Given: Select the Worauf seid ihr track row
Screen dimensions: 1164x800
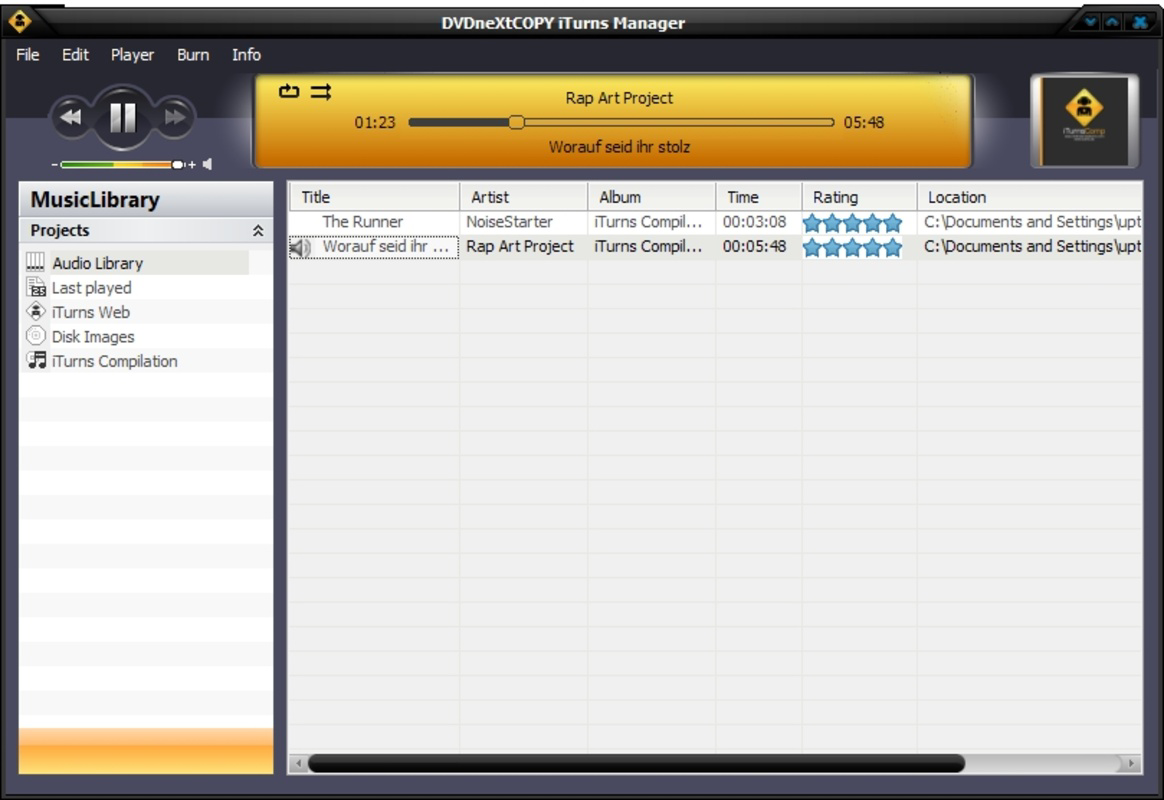Looking at the screenshot, I should [x=715, y=246].
